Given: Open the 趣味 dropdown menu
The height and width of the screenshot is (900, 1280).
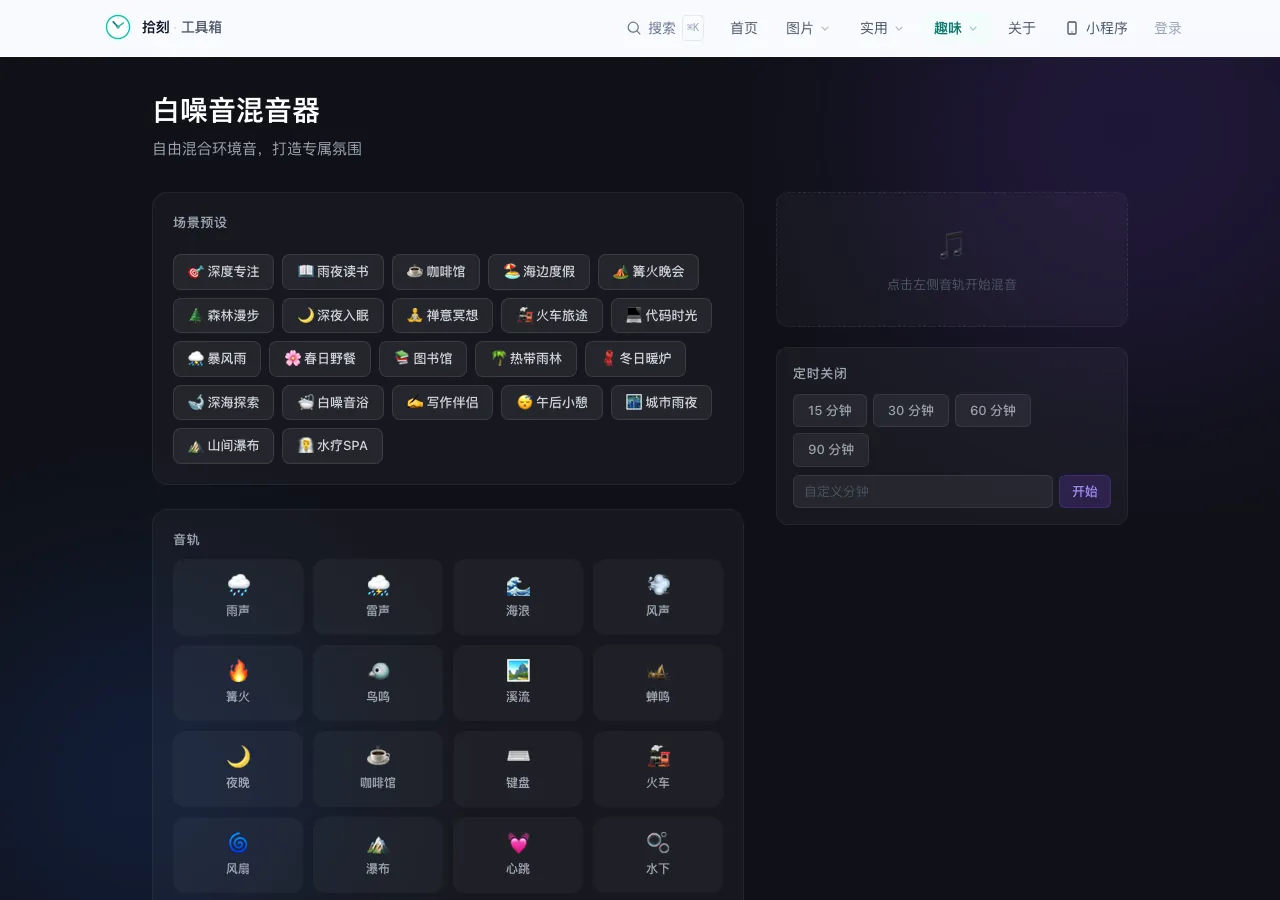Looking at the screenshot, I should pyautogui.click(x=956, y=28).
